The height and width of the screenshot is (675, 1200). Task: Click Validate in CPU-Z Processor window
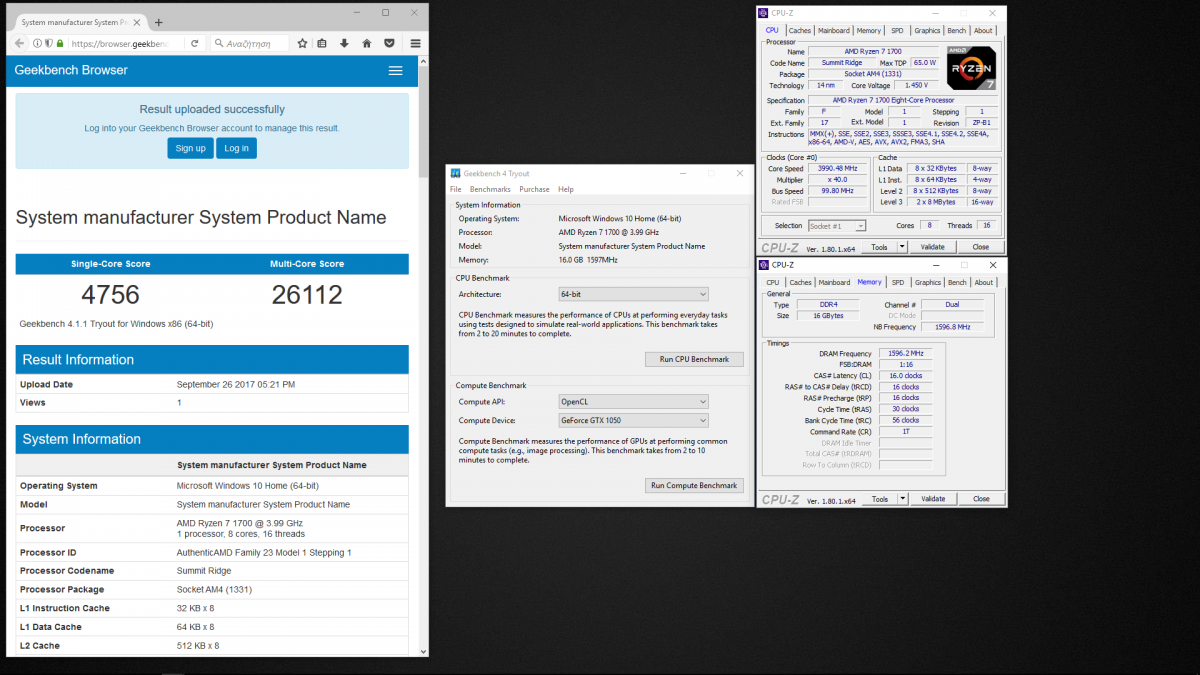click(933, 247)
